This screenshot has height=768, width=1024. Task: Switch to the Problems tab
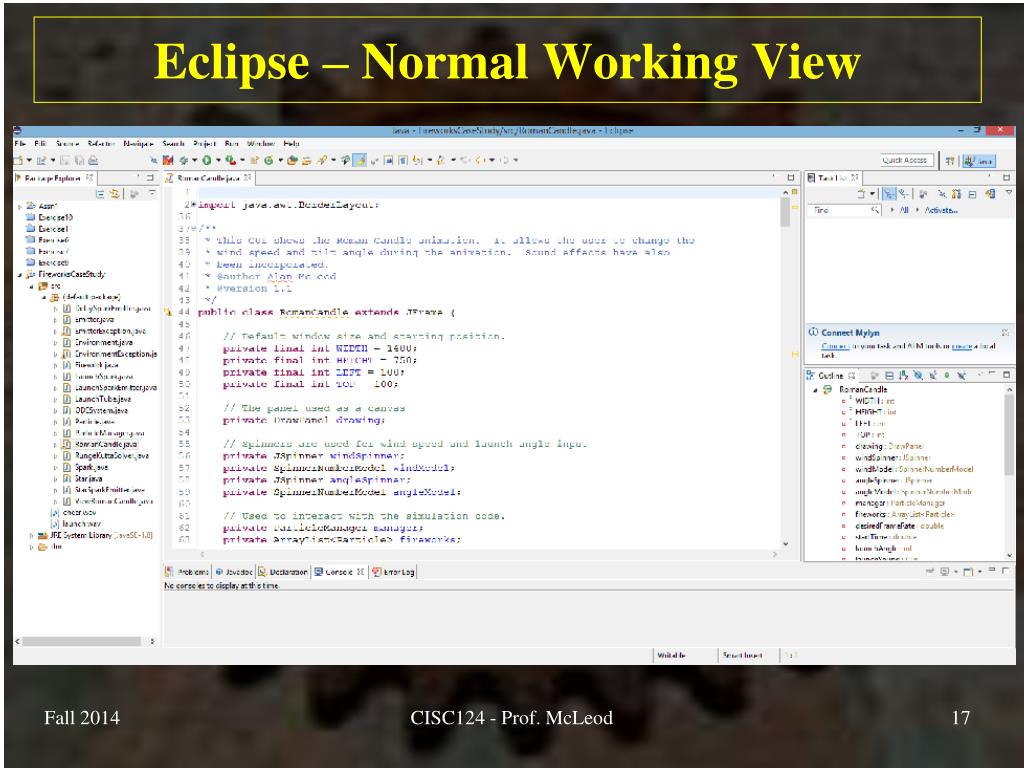[187, 572]
